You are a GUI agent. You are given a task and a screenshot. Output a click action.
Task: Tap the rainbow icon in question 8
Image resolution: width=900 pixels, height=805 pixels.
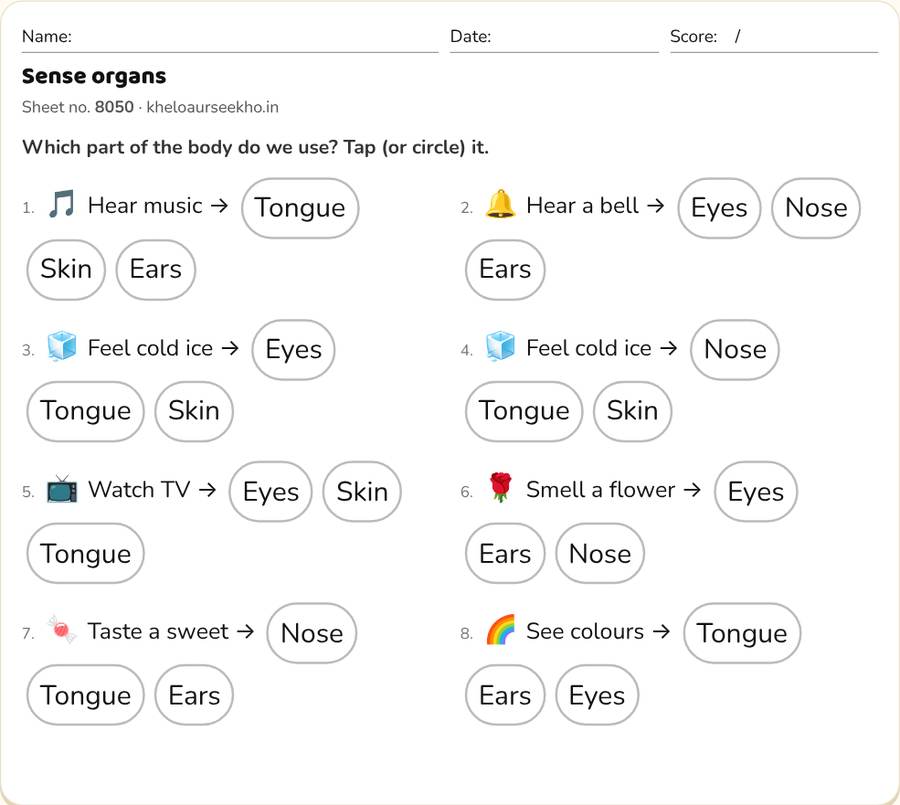(500, 630)
